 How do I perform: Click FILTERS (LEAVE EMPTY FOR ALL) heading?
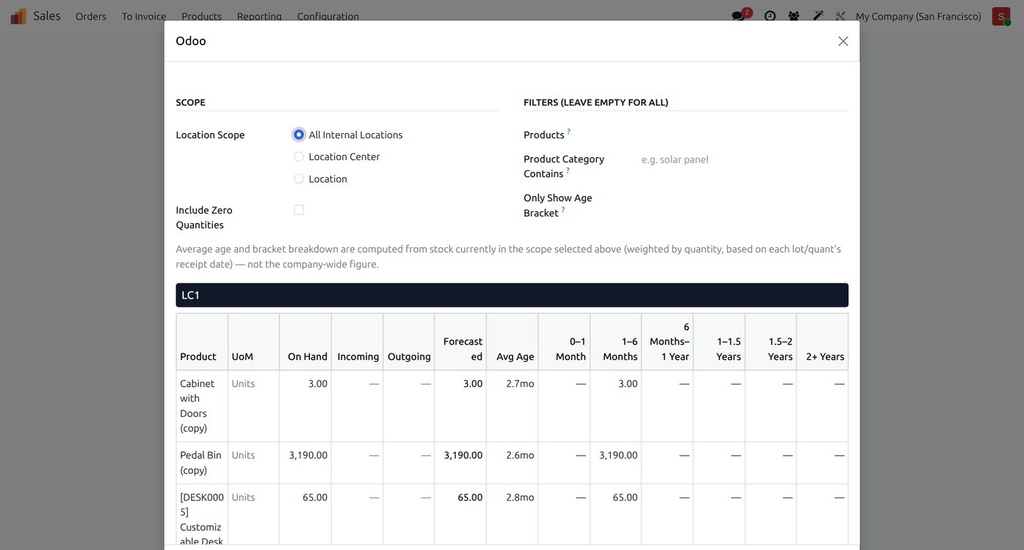pyautogui.click(x=596, y=103)
